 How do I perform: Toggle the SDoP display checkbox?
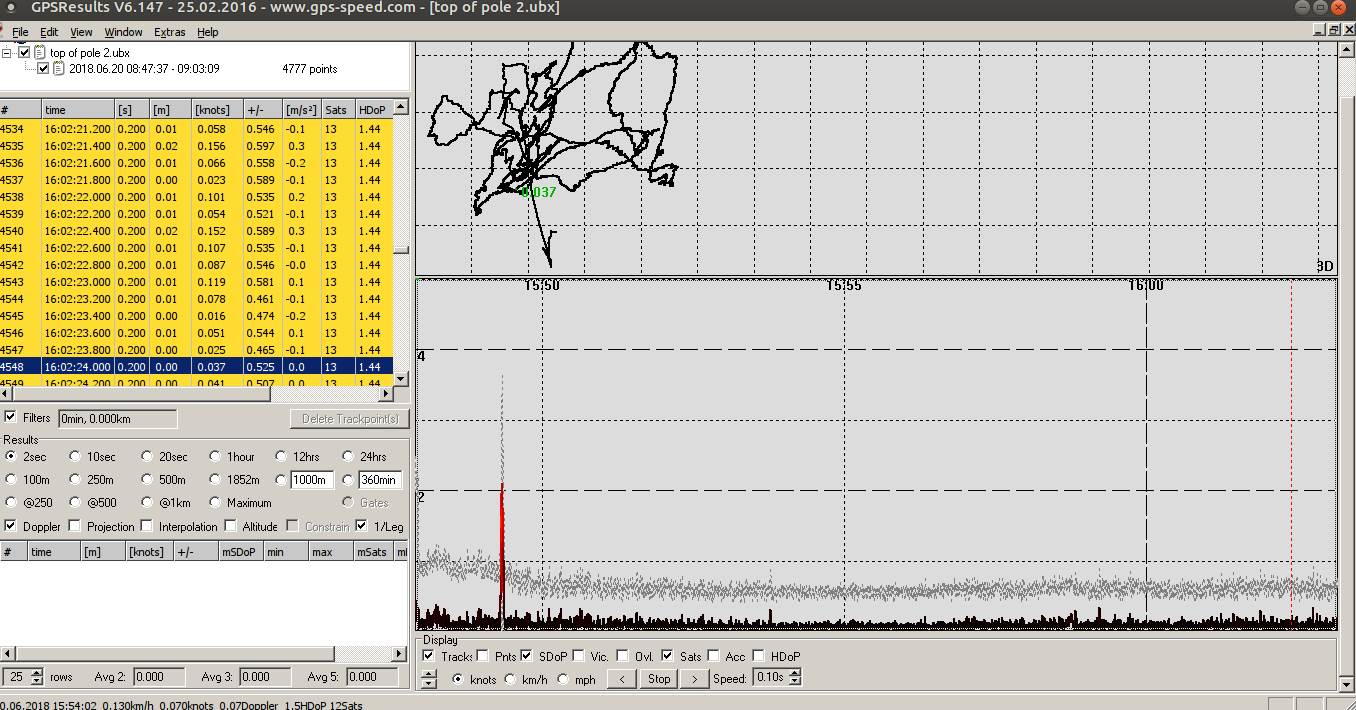(x=527, y=656)
